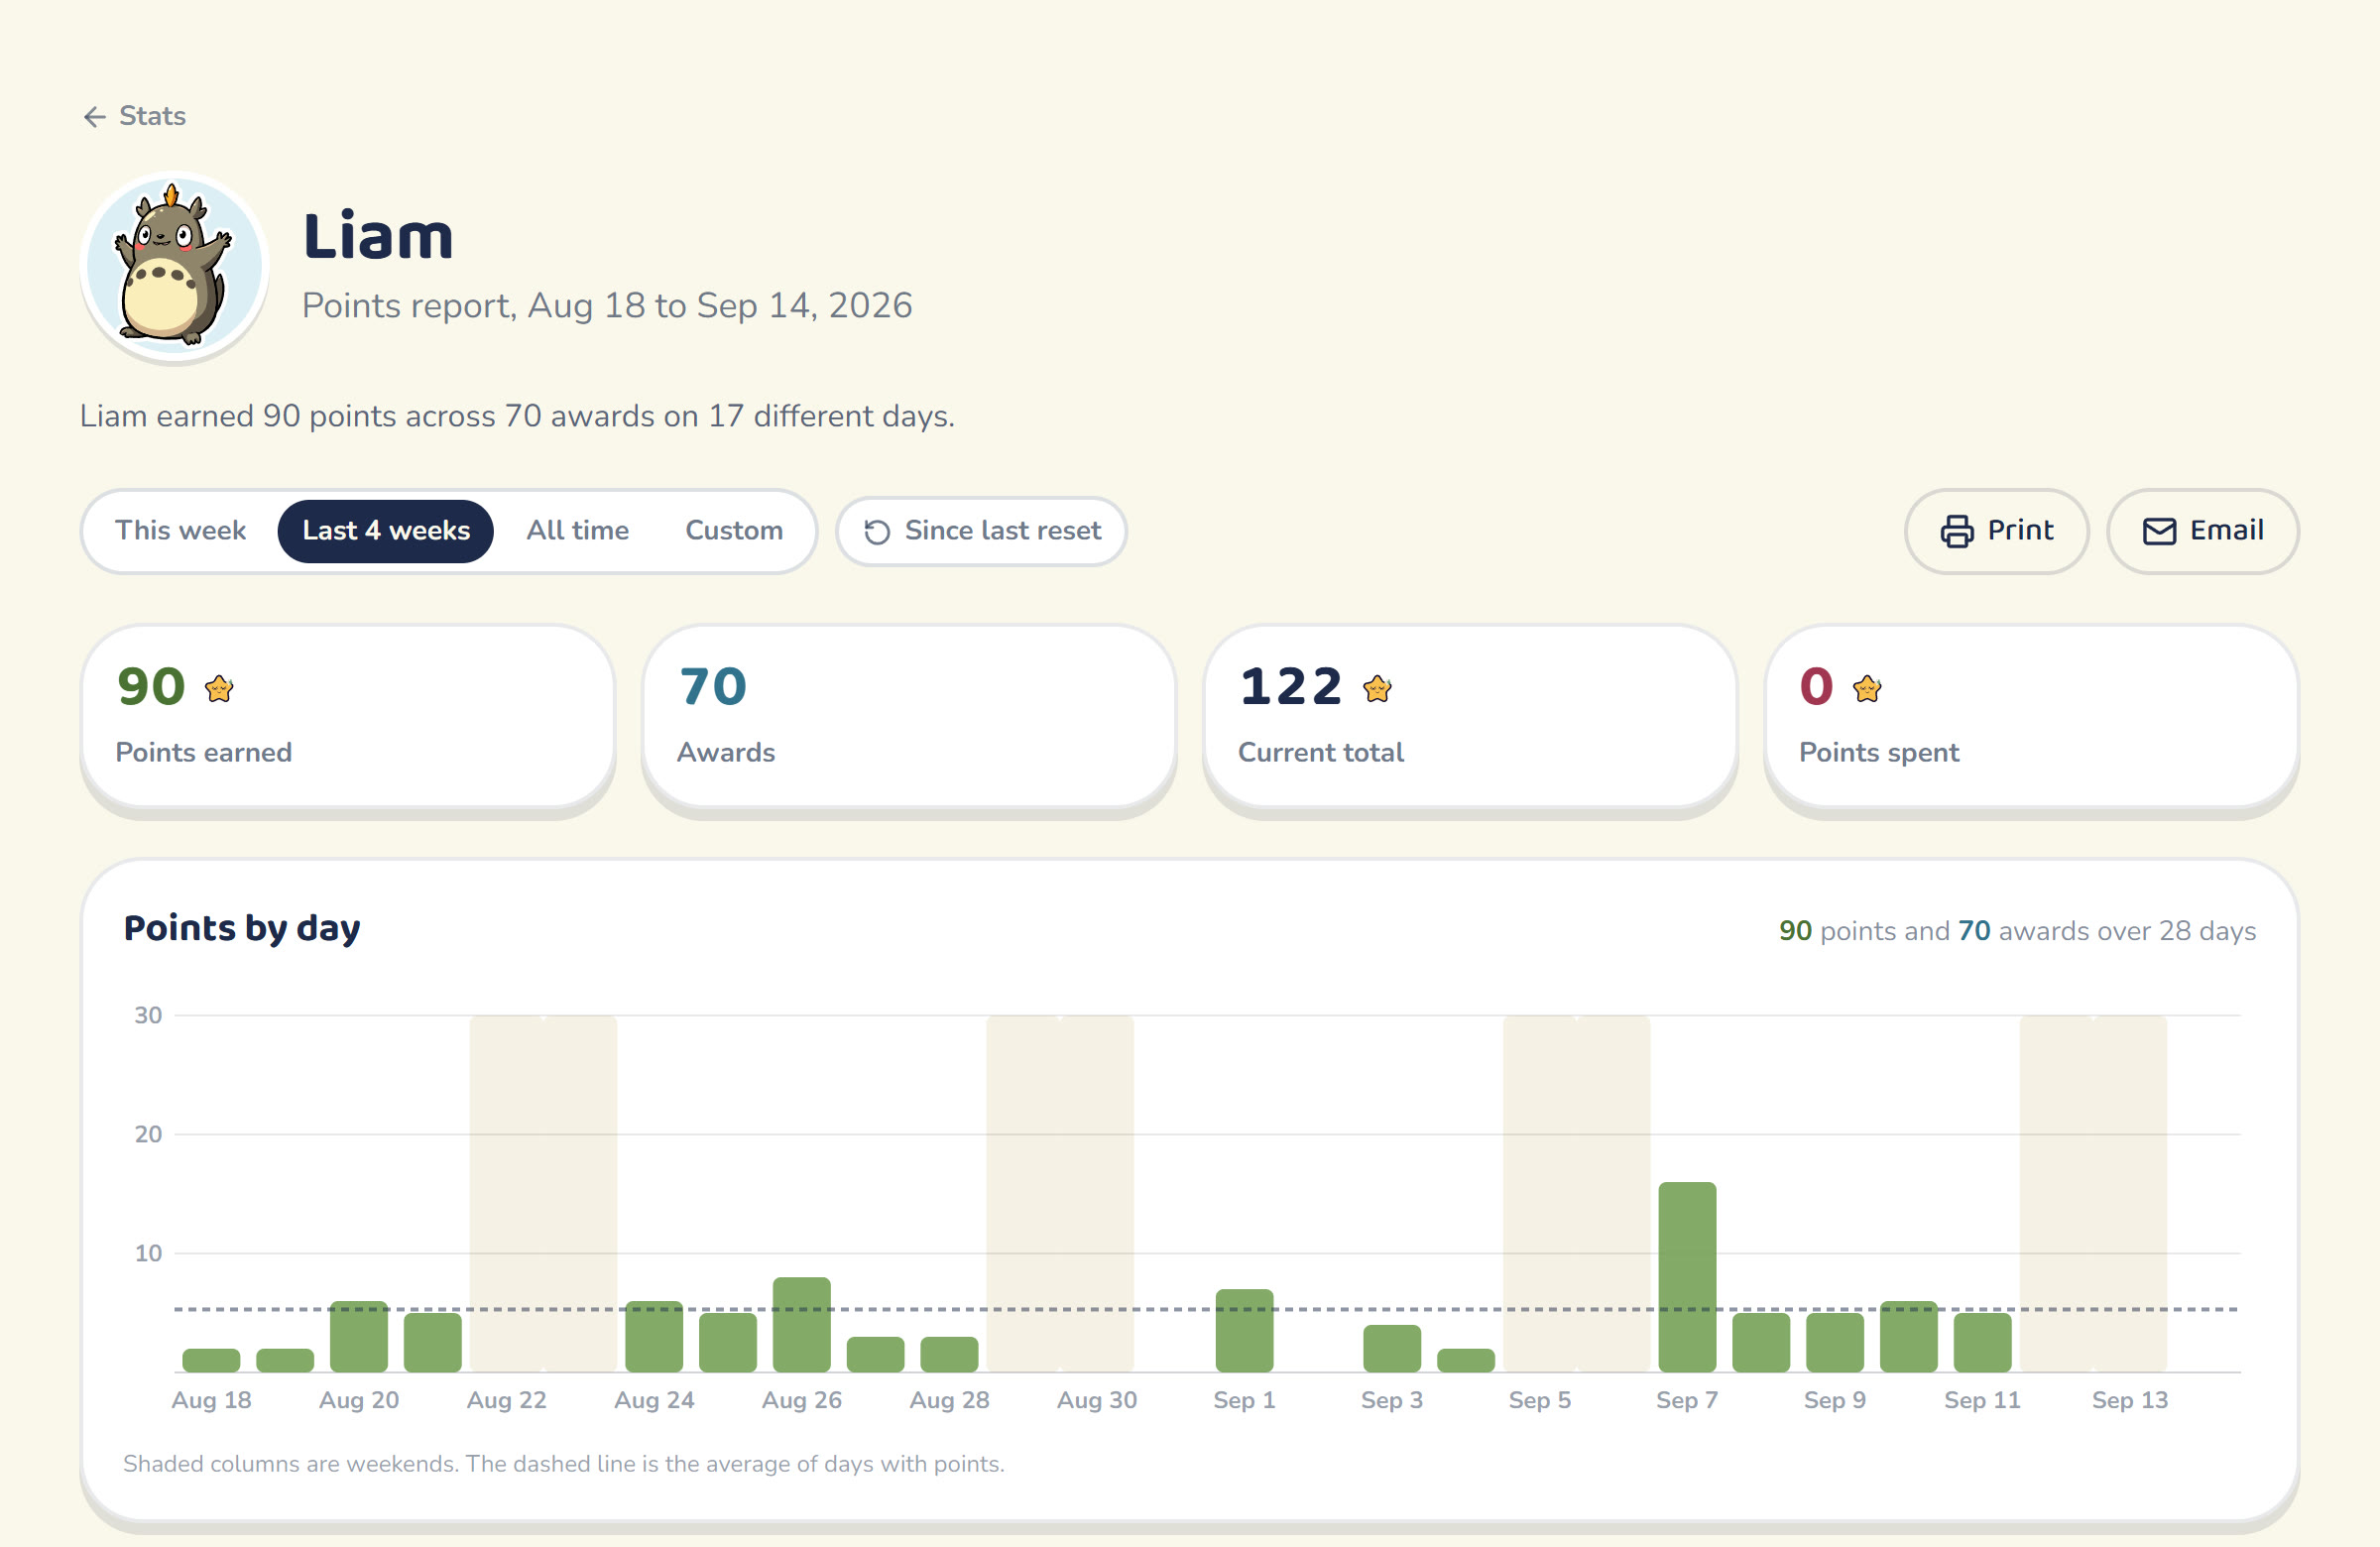Go back to Stats page
Image resolution: width=2380 pixels, height=1547 pixels.
[x=134, y=116]
